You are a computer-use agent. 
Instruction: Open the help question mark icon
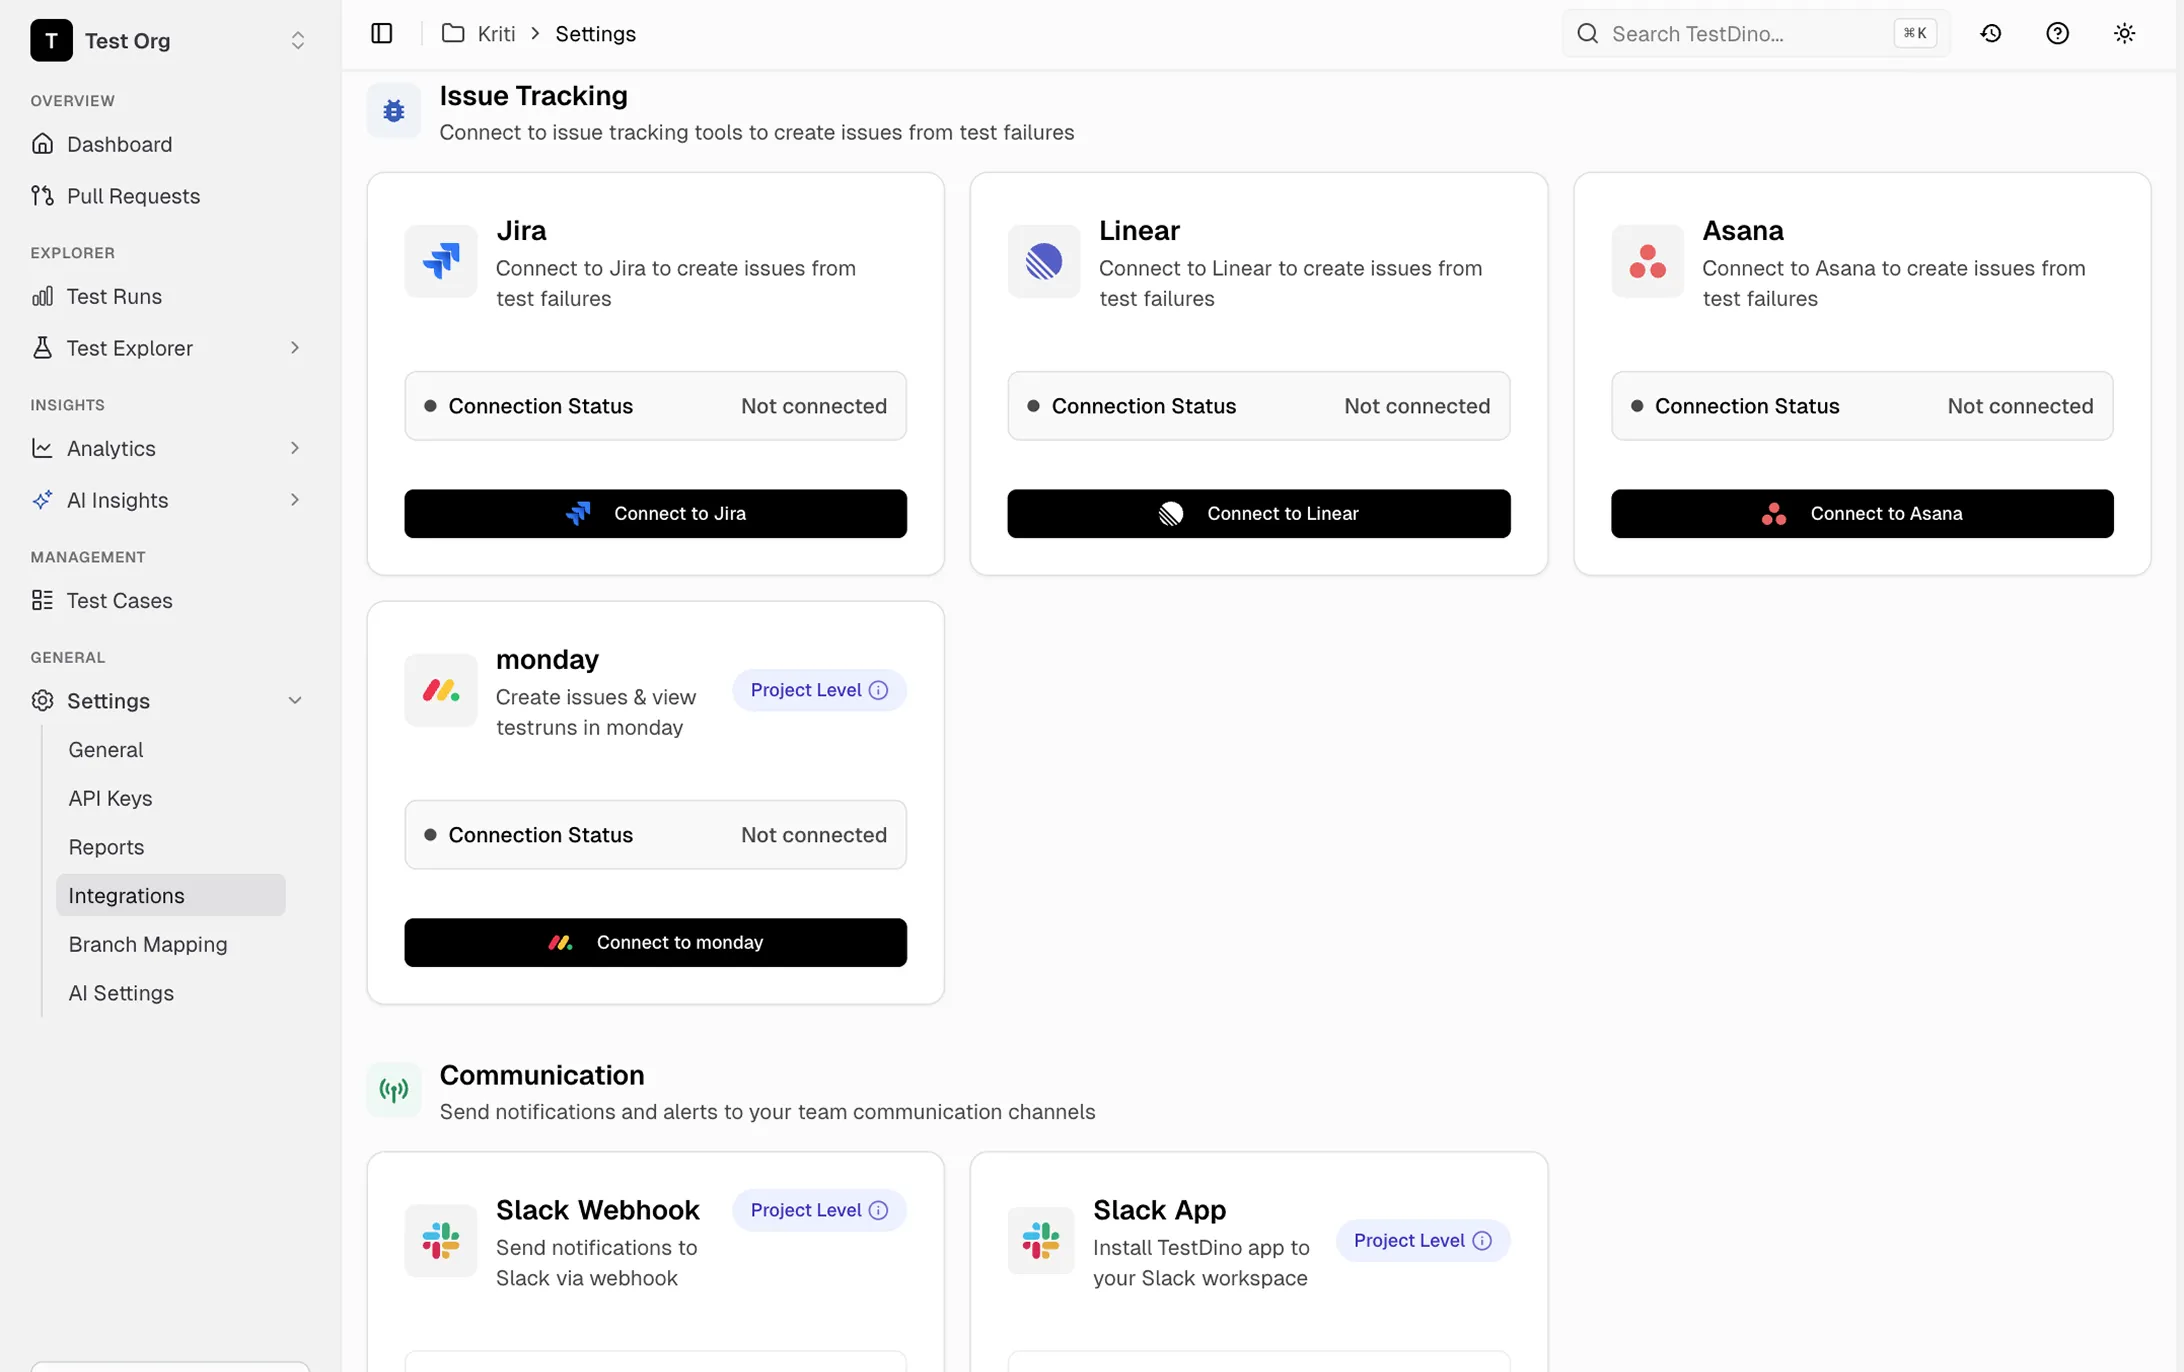(2057, 33)
